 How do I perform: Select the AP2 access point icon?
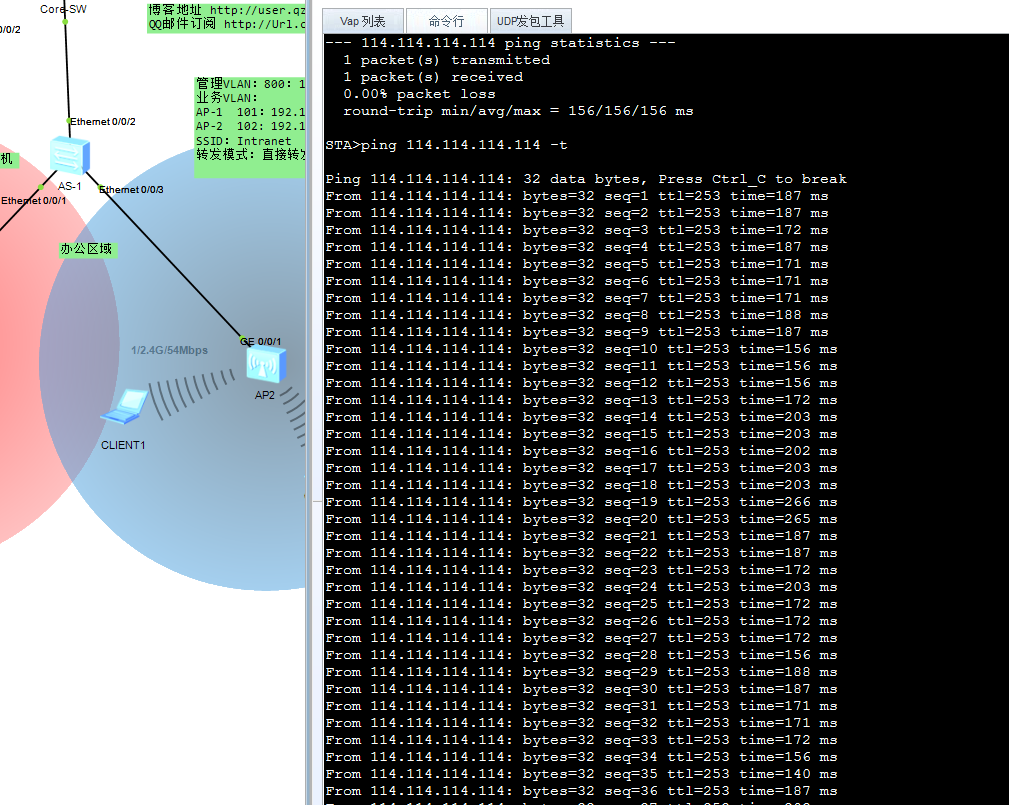coord(266,365)
